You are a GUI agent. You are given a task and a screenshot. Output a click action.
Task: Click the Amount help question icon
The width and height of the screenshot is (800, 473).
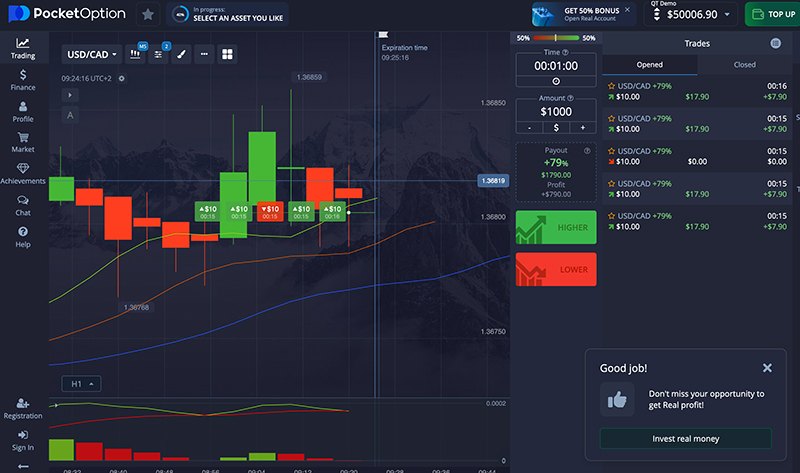[x=570, y=98]
